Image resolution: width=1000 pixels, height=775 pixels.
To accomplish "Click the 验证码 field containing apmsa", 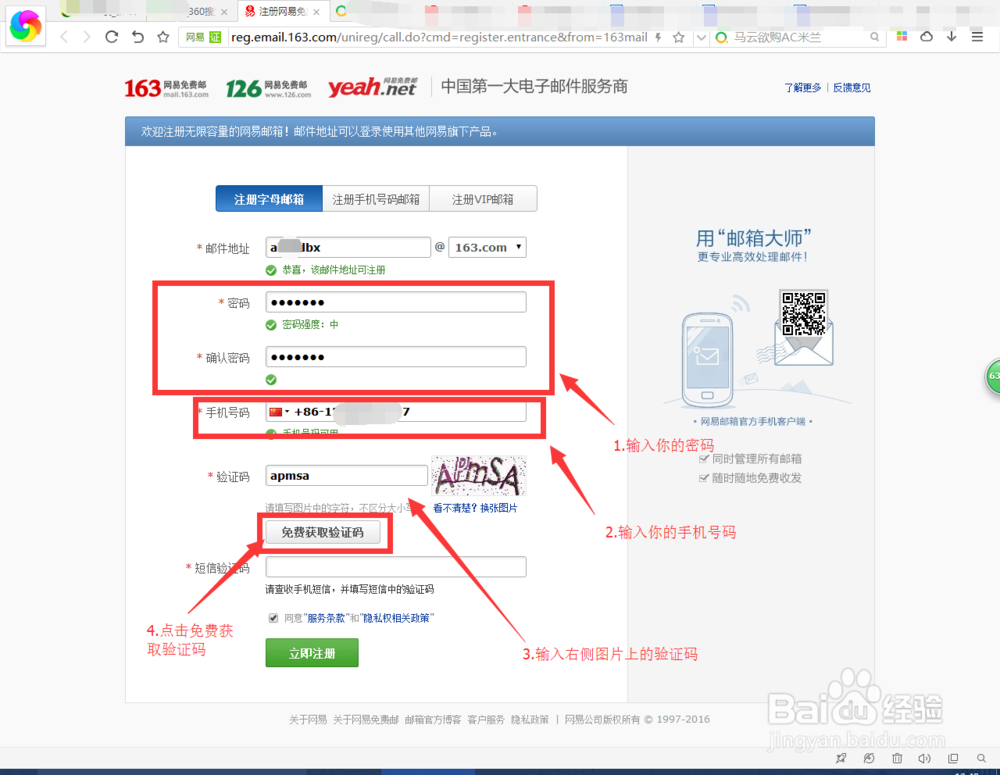I will 346,476.
